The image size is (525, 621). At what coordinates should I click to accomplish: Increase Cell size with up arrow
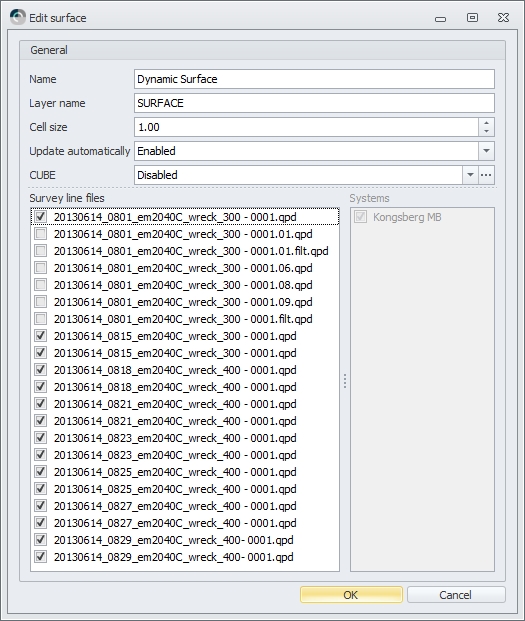point(486,122)
